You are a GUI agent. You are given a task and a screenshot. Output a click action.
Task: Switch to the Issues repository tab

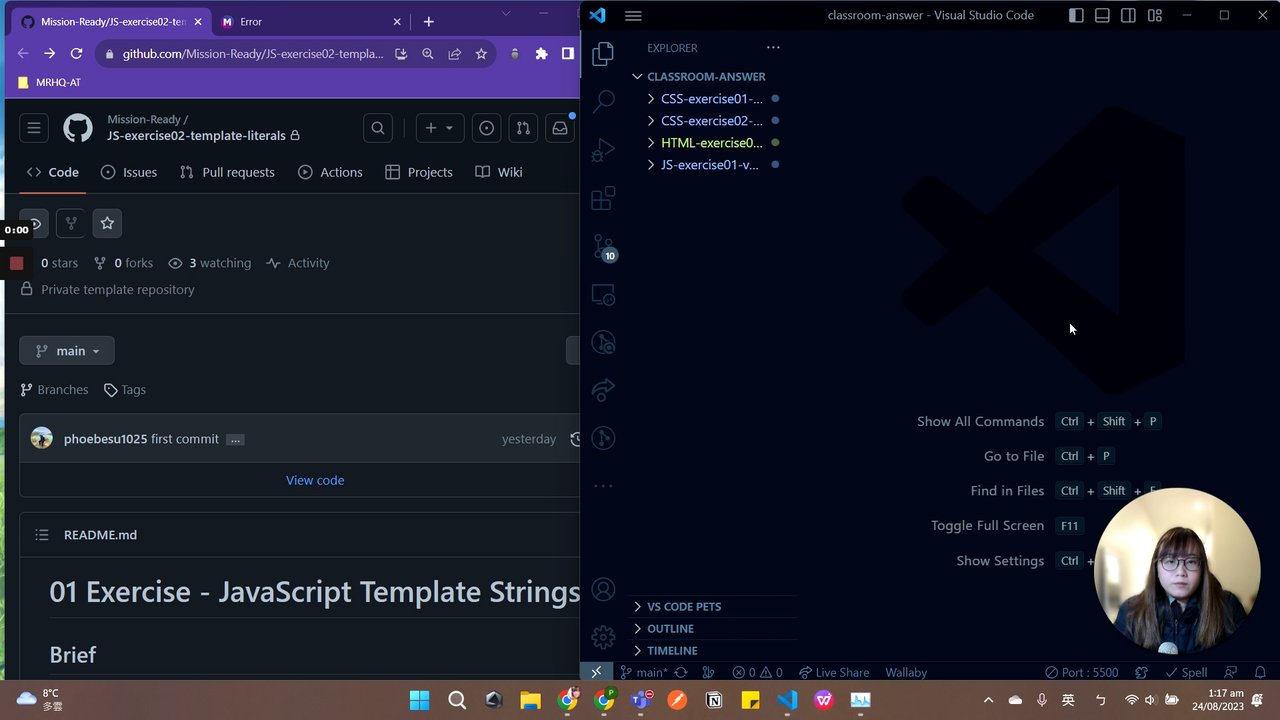point(129,172)
